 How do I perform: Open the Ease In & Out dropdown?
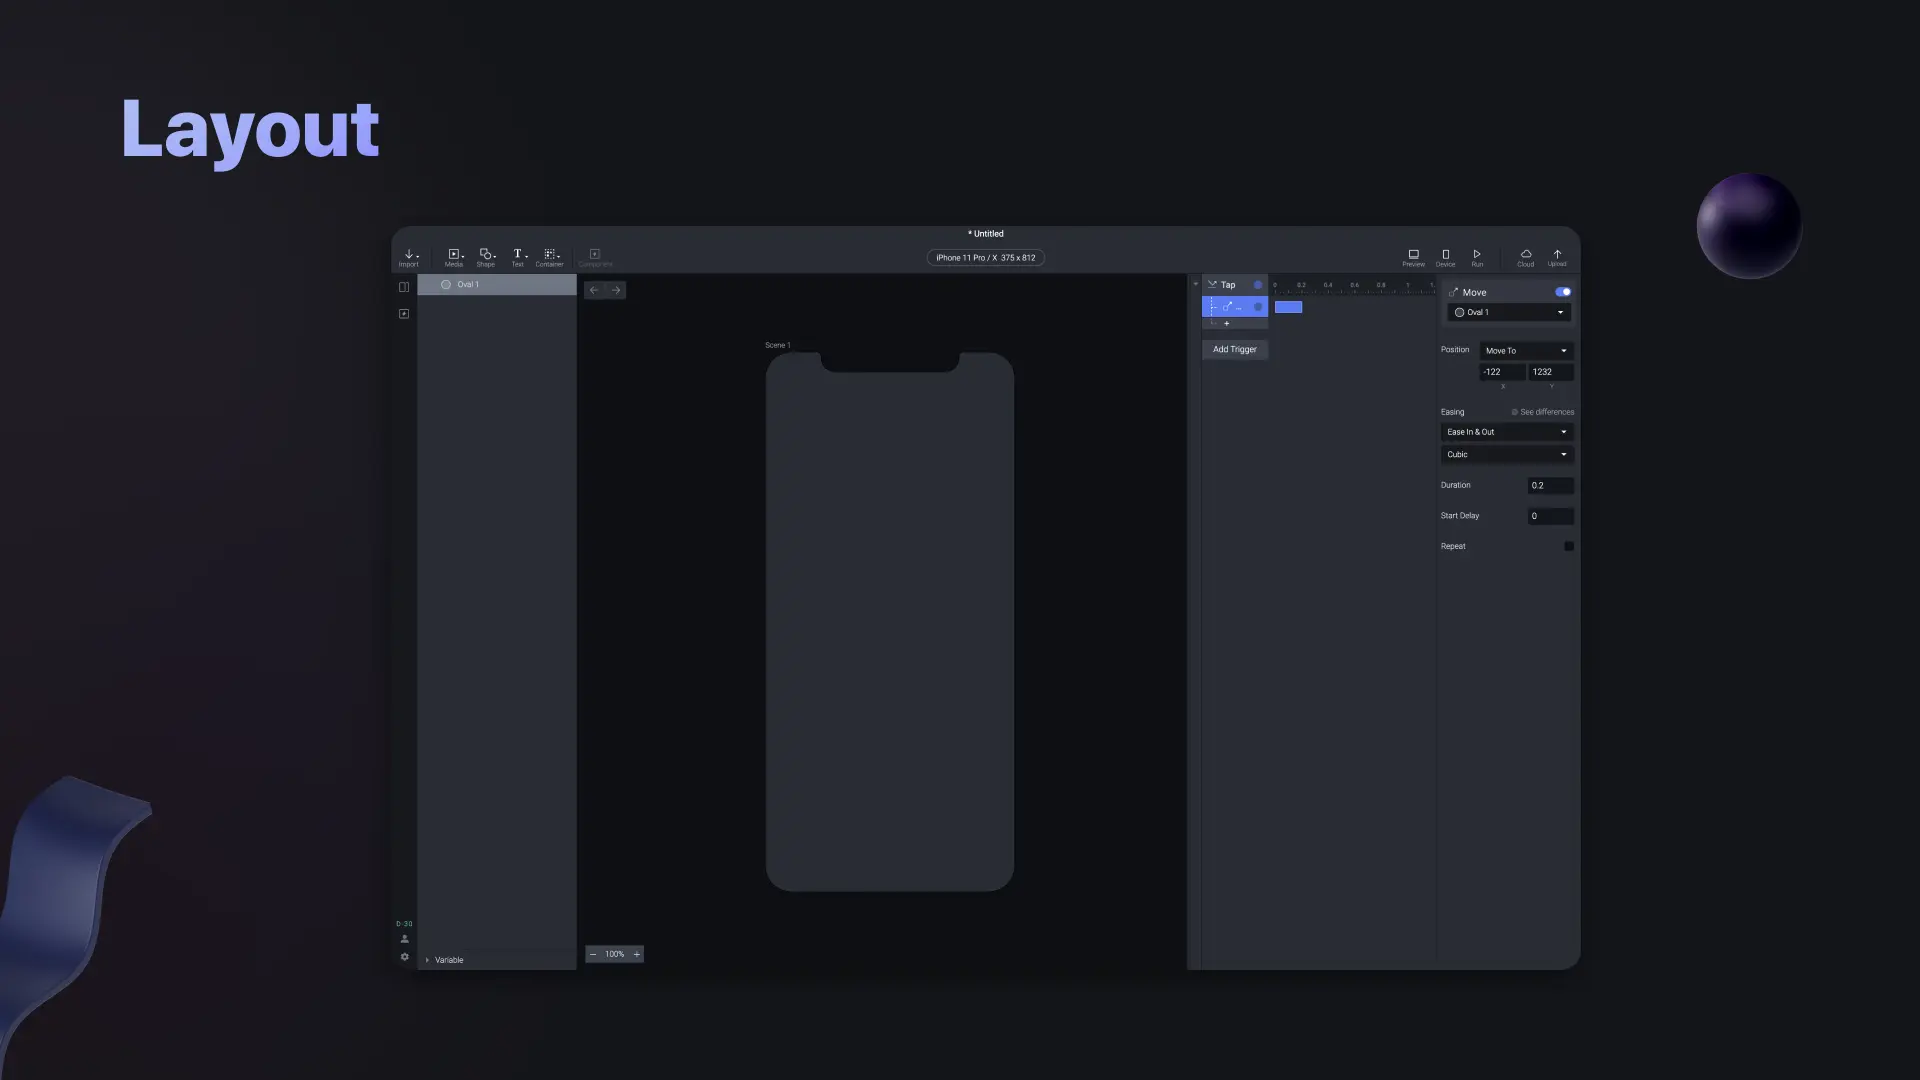pos(1507,432)
